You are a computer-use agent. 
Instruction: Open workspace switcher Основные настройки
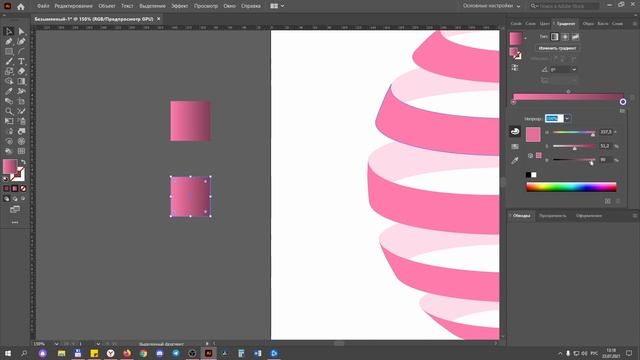pyautogui.click(x=491, y=6)
